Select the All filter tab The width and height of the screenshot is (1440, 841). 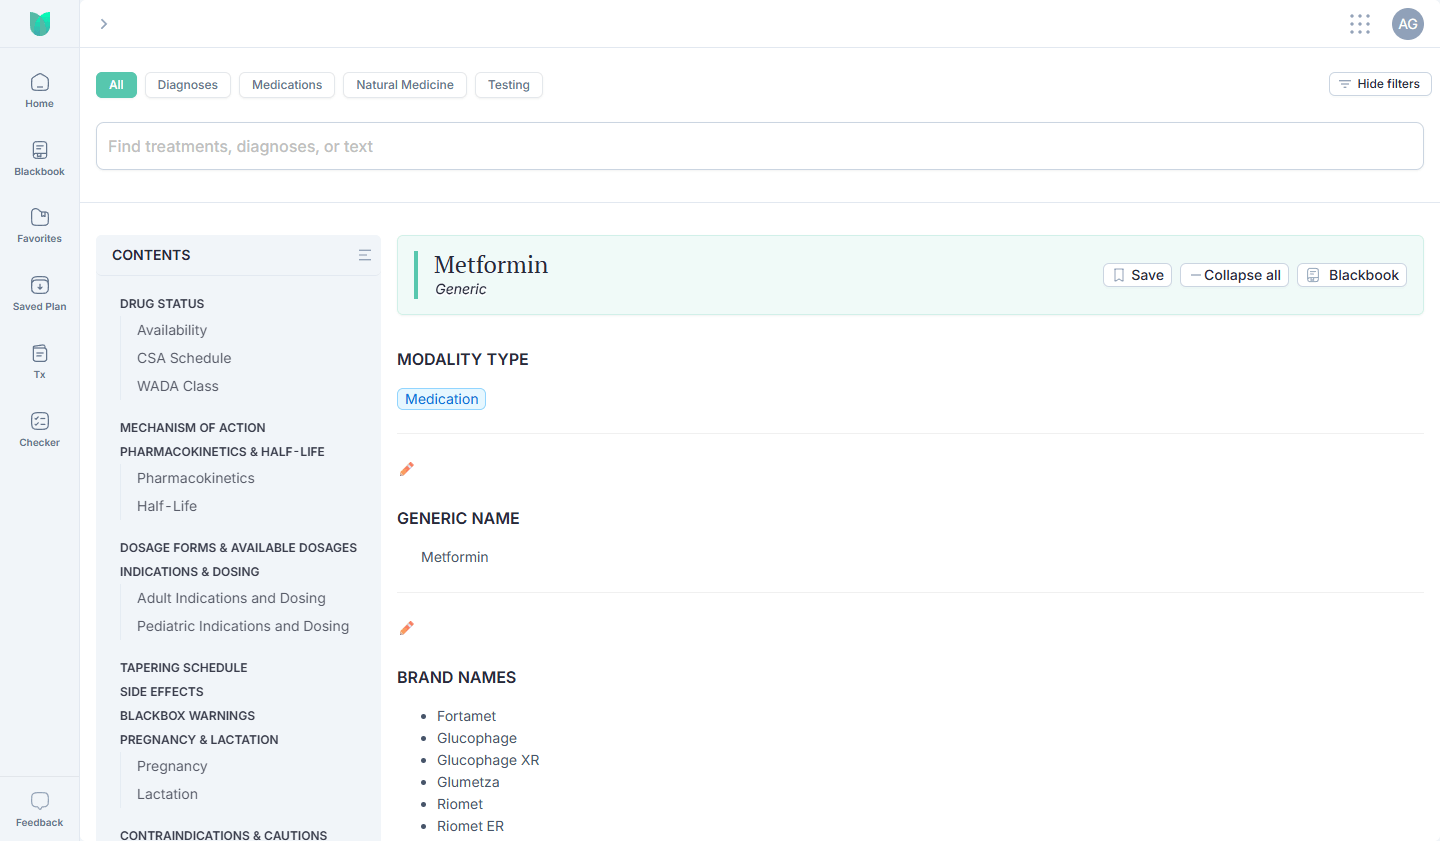[x=116, y=85]
